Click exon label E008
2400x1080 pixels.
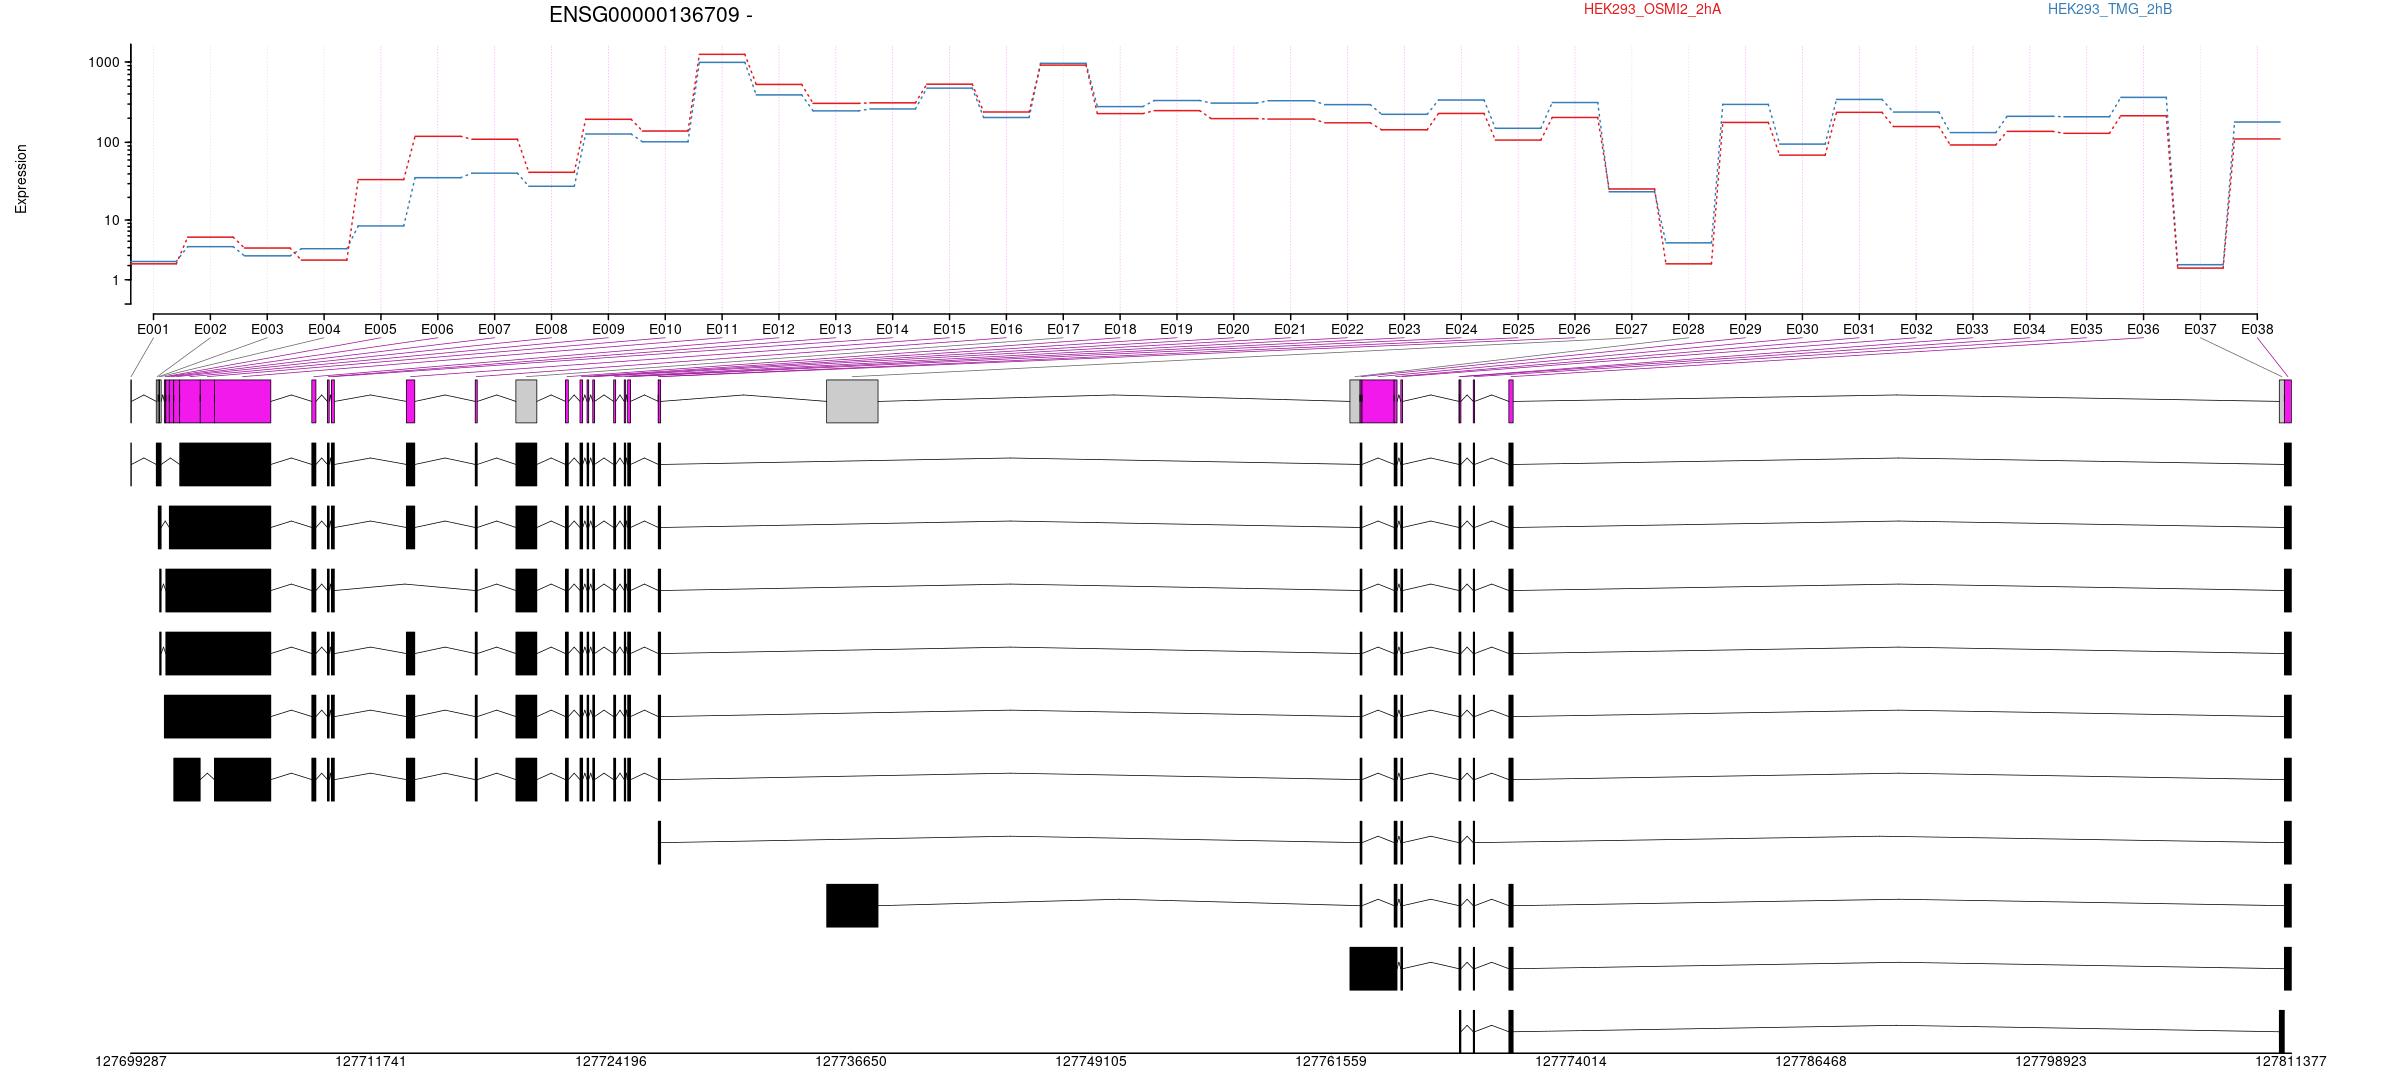pyautogui.click(x=551, y=329)
